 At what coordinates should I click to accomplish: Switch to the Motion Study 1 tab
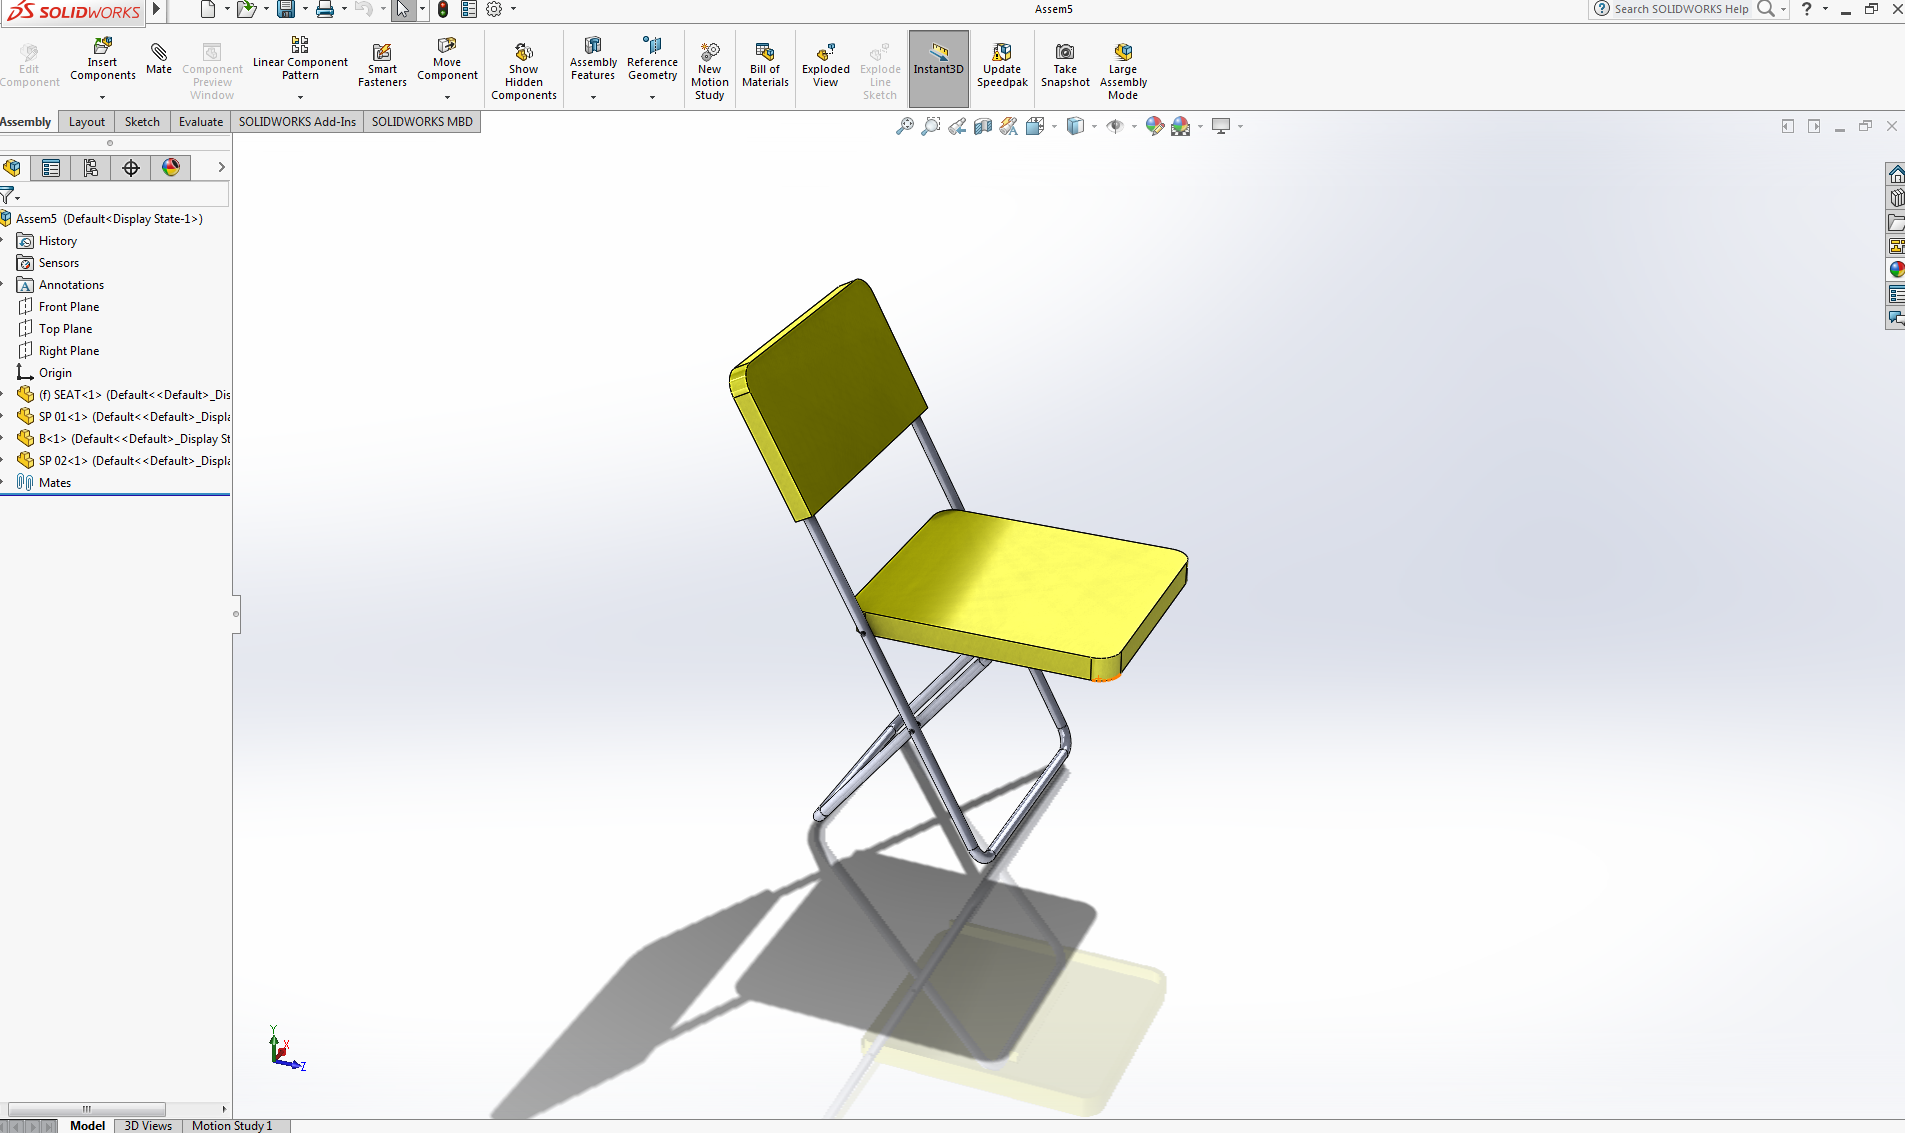coord(232,1126)
